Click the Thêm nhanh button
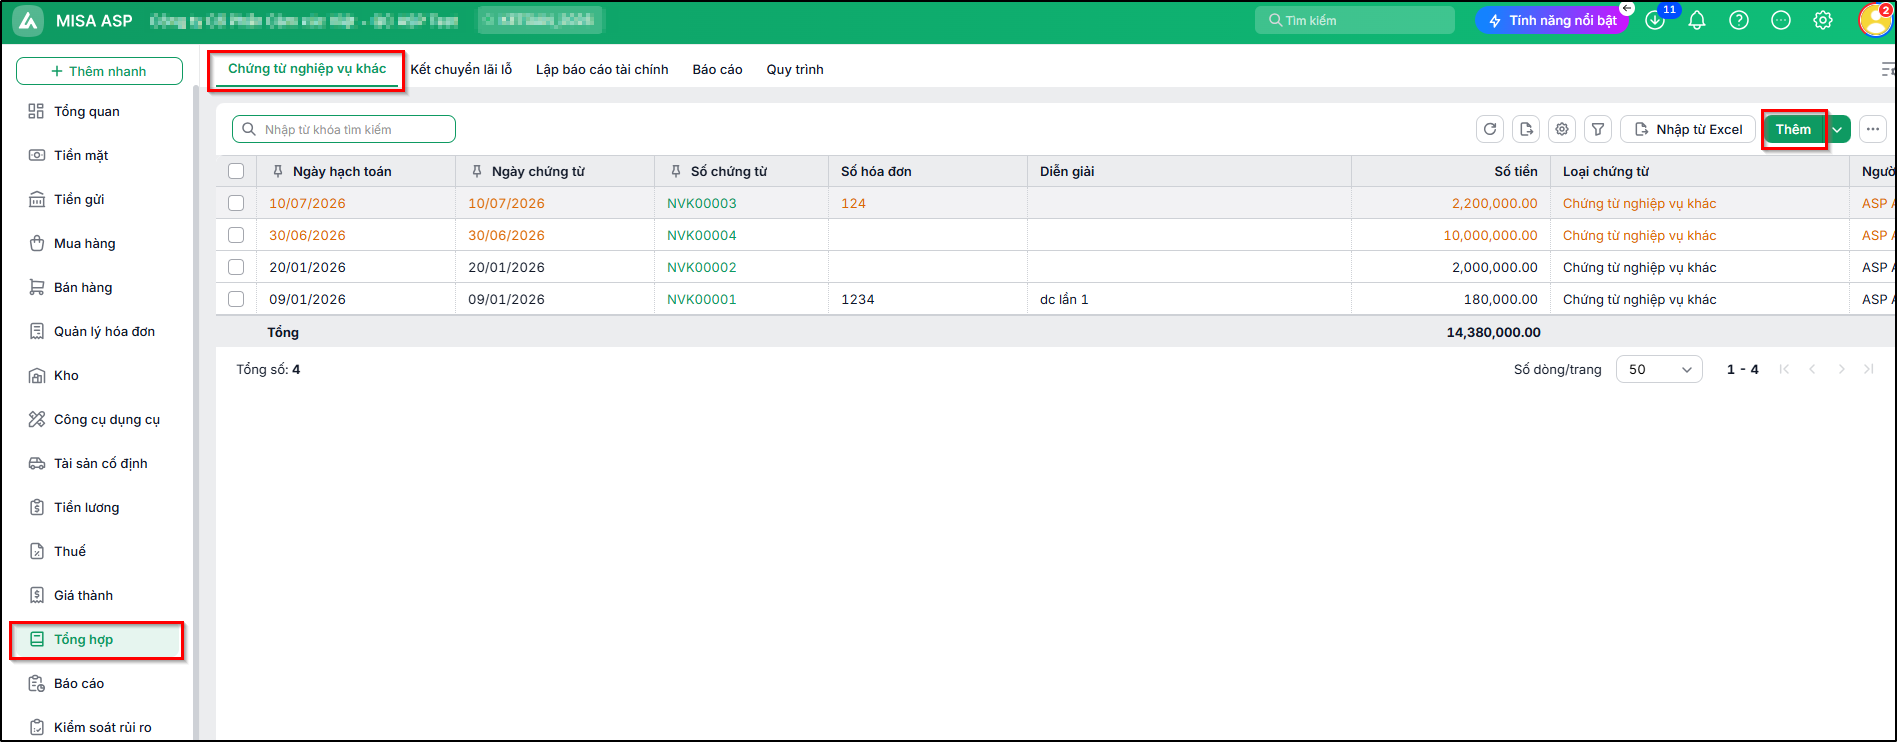1897x742 pixels. 99,71
